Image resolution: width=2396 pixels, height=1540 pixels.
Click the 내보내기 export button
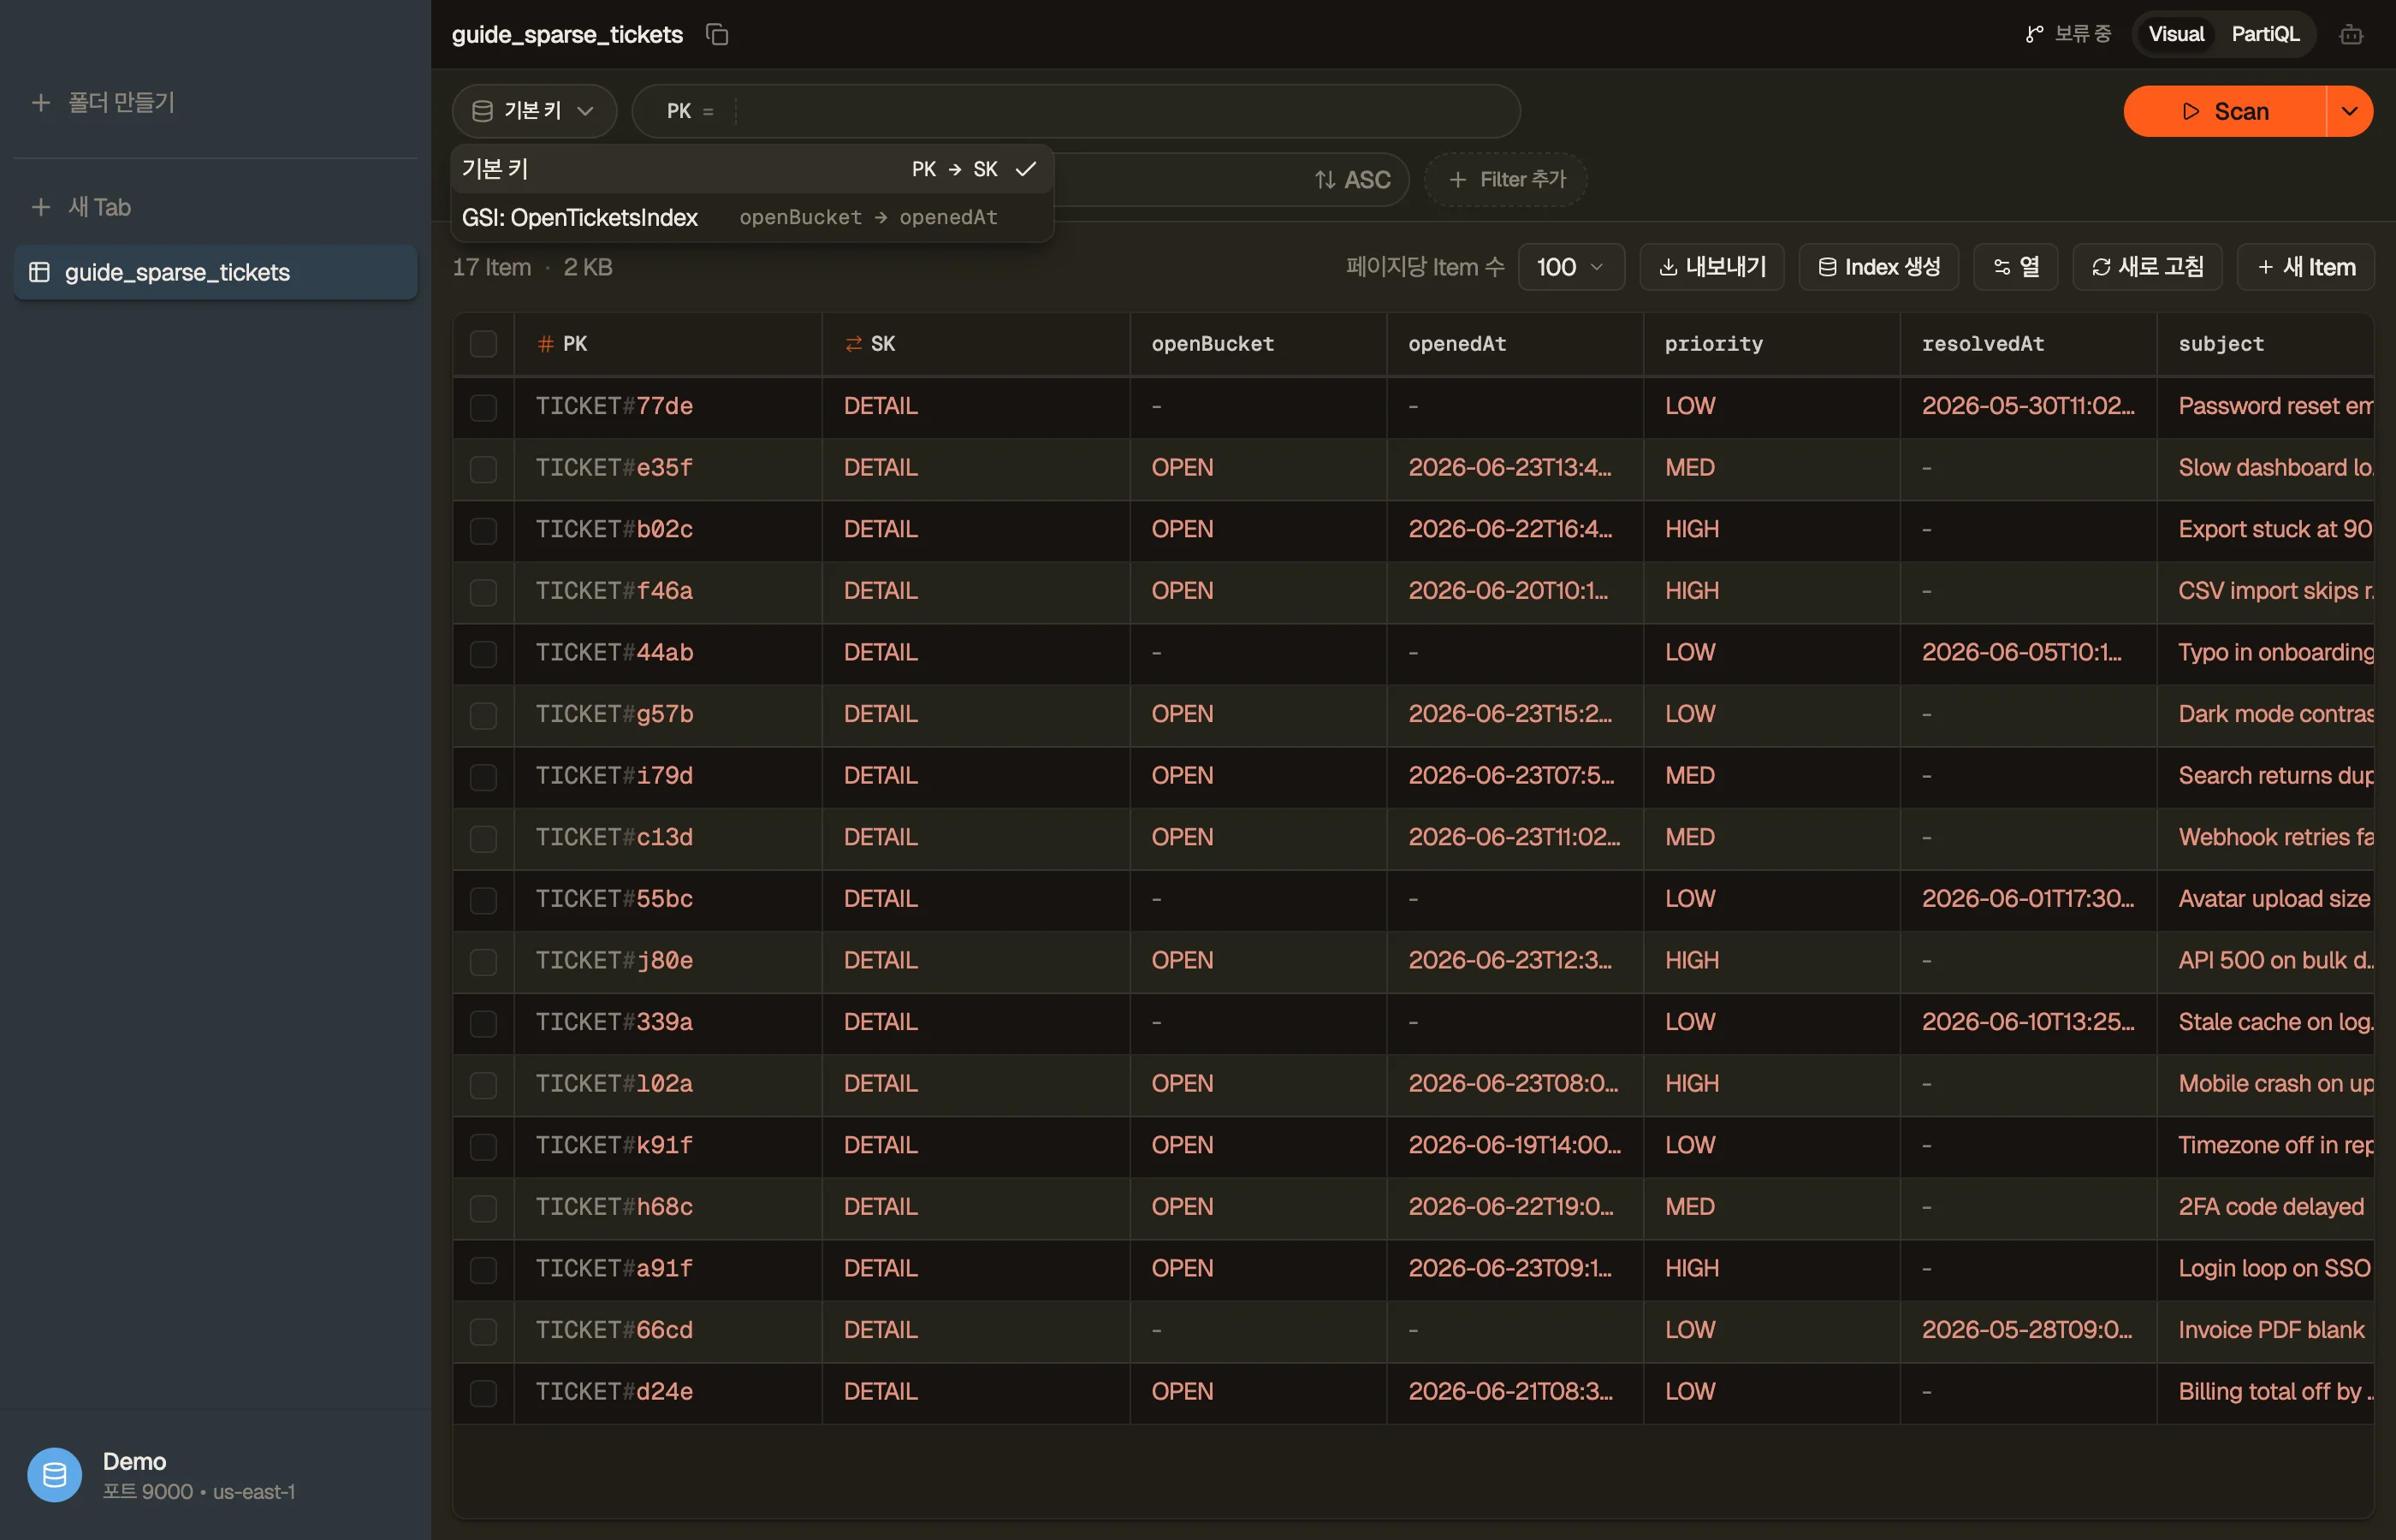1712,267
